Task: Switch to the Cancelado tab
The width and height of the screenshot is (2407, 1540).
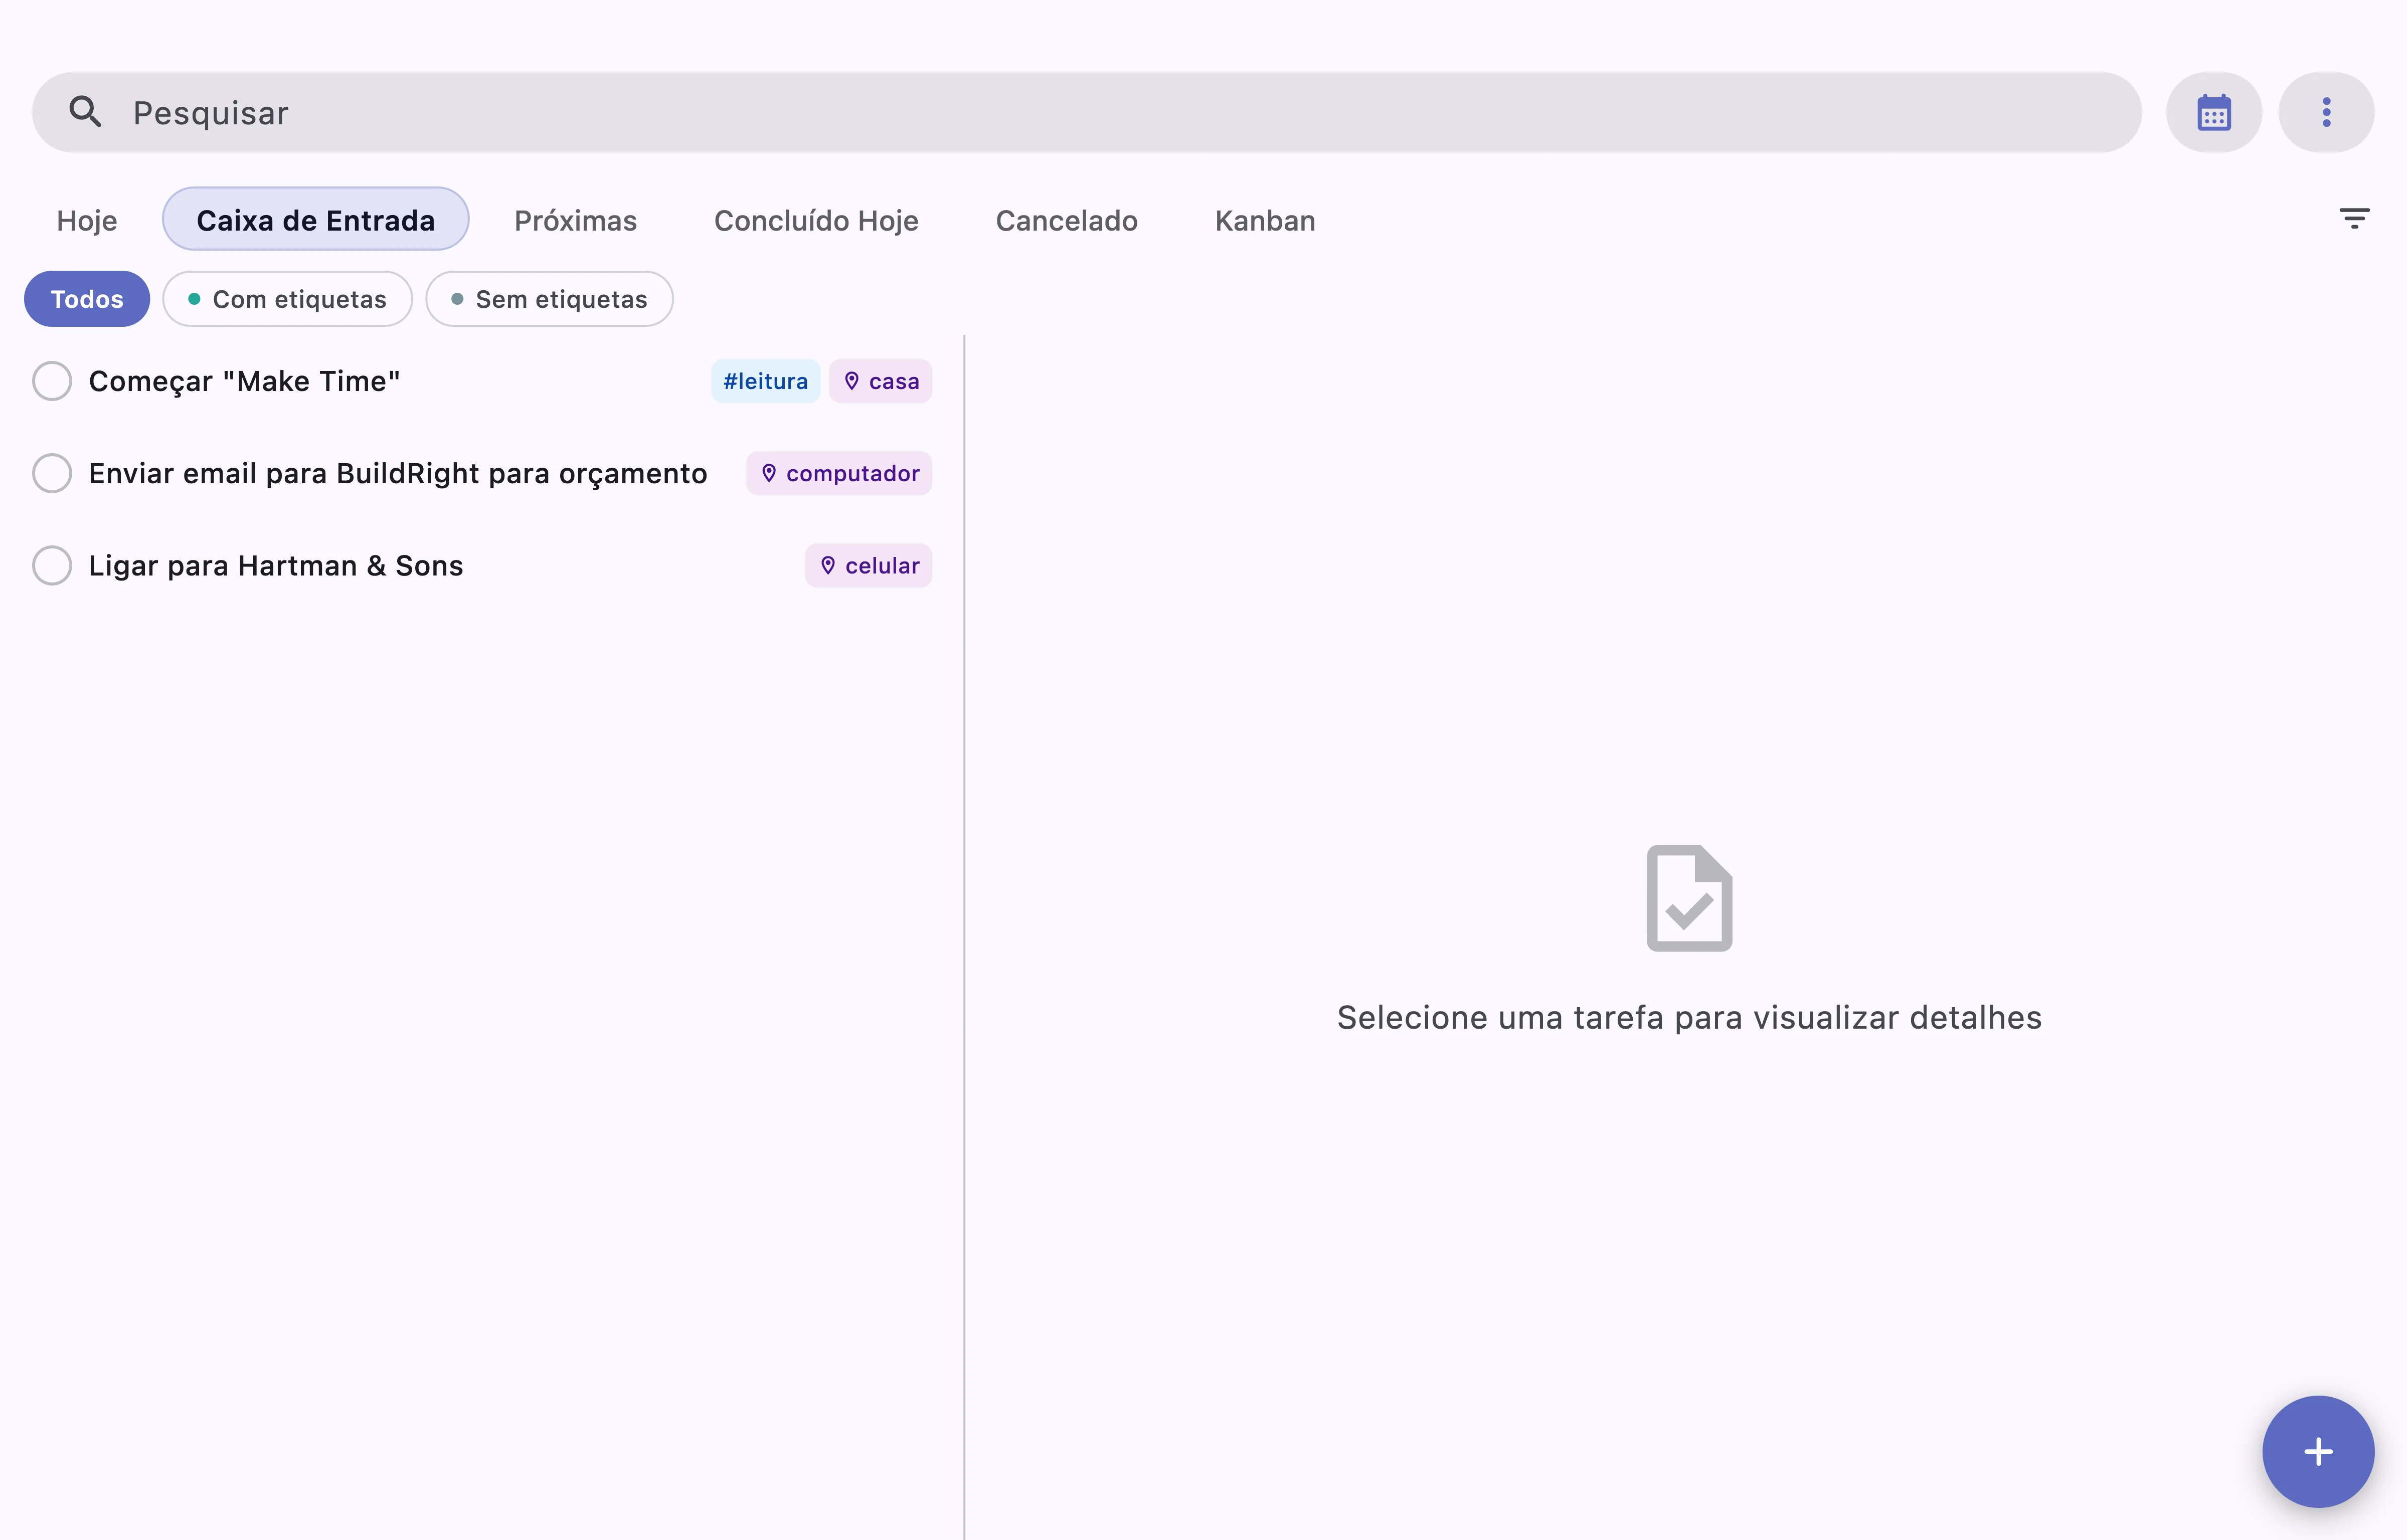Action: 1067,220
